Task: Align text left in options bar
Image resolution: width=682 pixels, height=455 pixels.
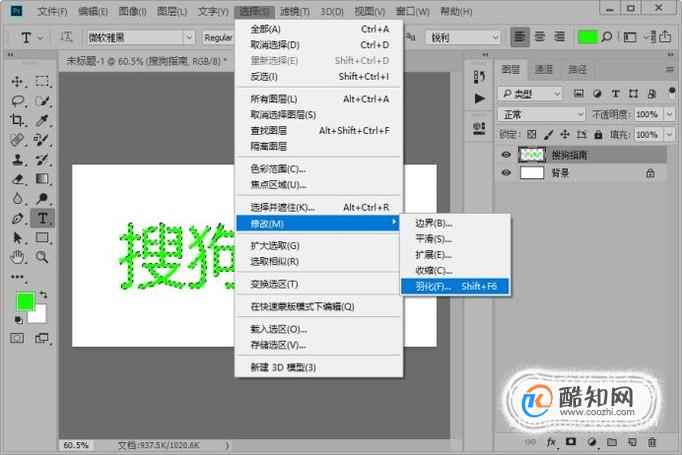Action: (520, 37)
